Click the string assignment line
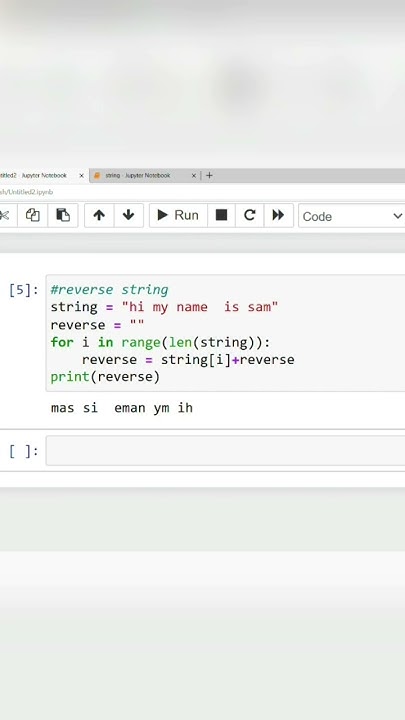This screenshot has height=720, width=405. (164, 307)
